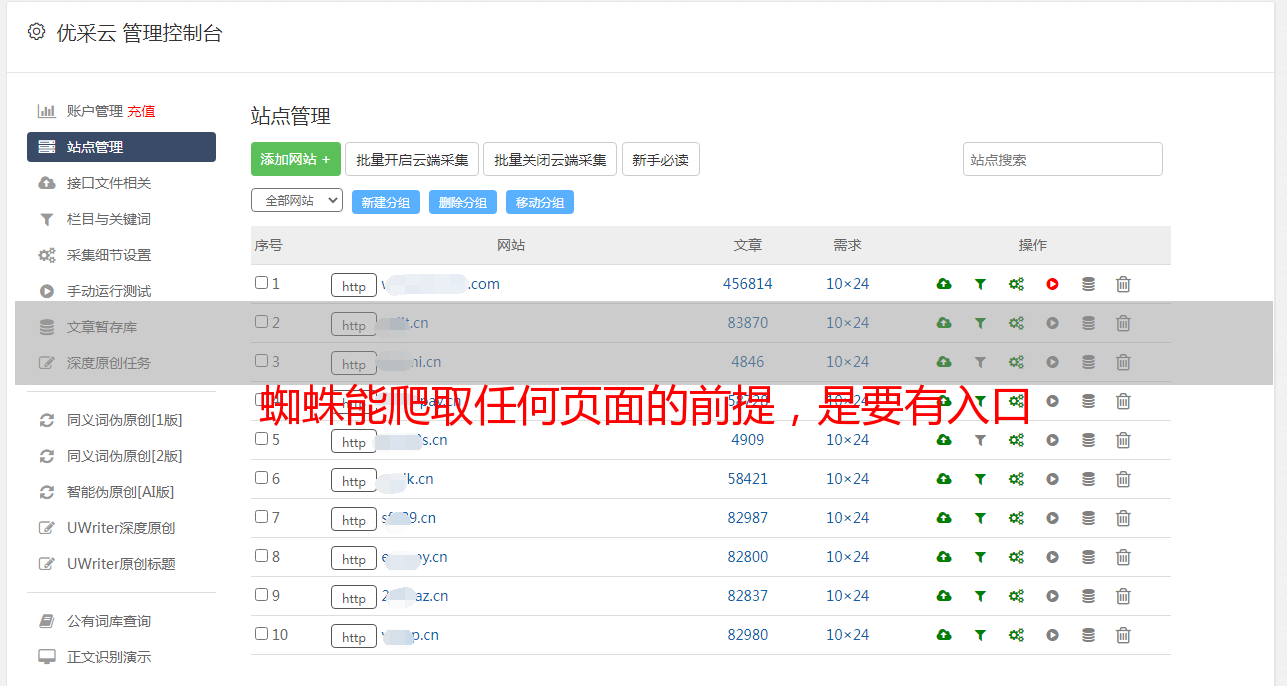Open 公有词库查询 in the sidebar
Viewport: 1287px width, 686px height.
tap(109, 621)
